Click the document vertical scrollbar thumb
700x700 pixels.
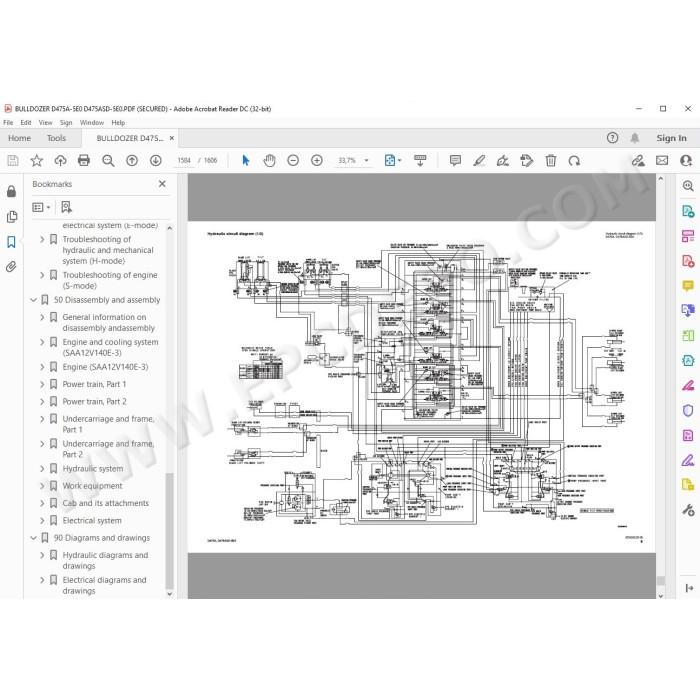point(661,580)
